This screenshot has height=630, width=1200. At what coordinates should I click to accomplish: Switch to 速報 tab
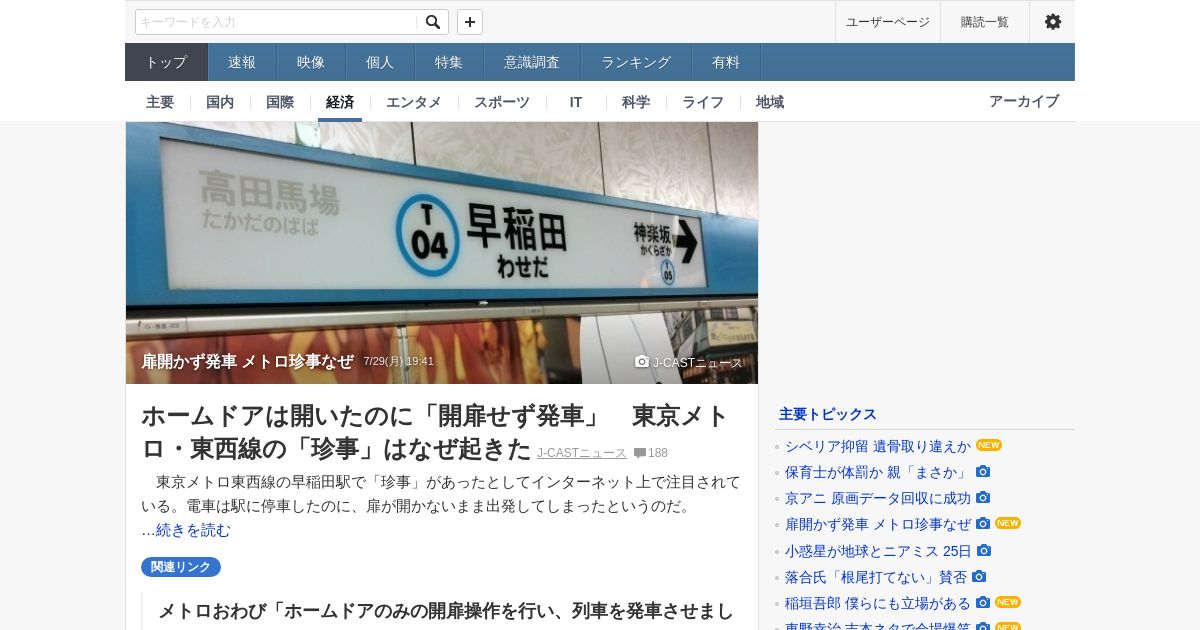coord(242,62)
